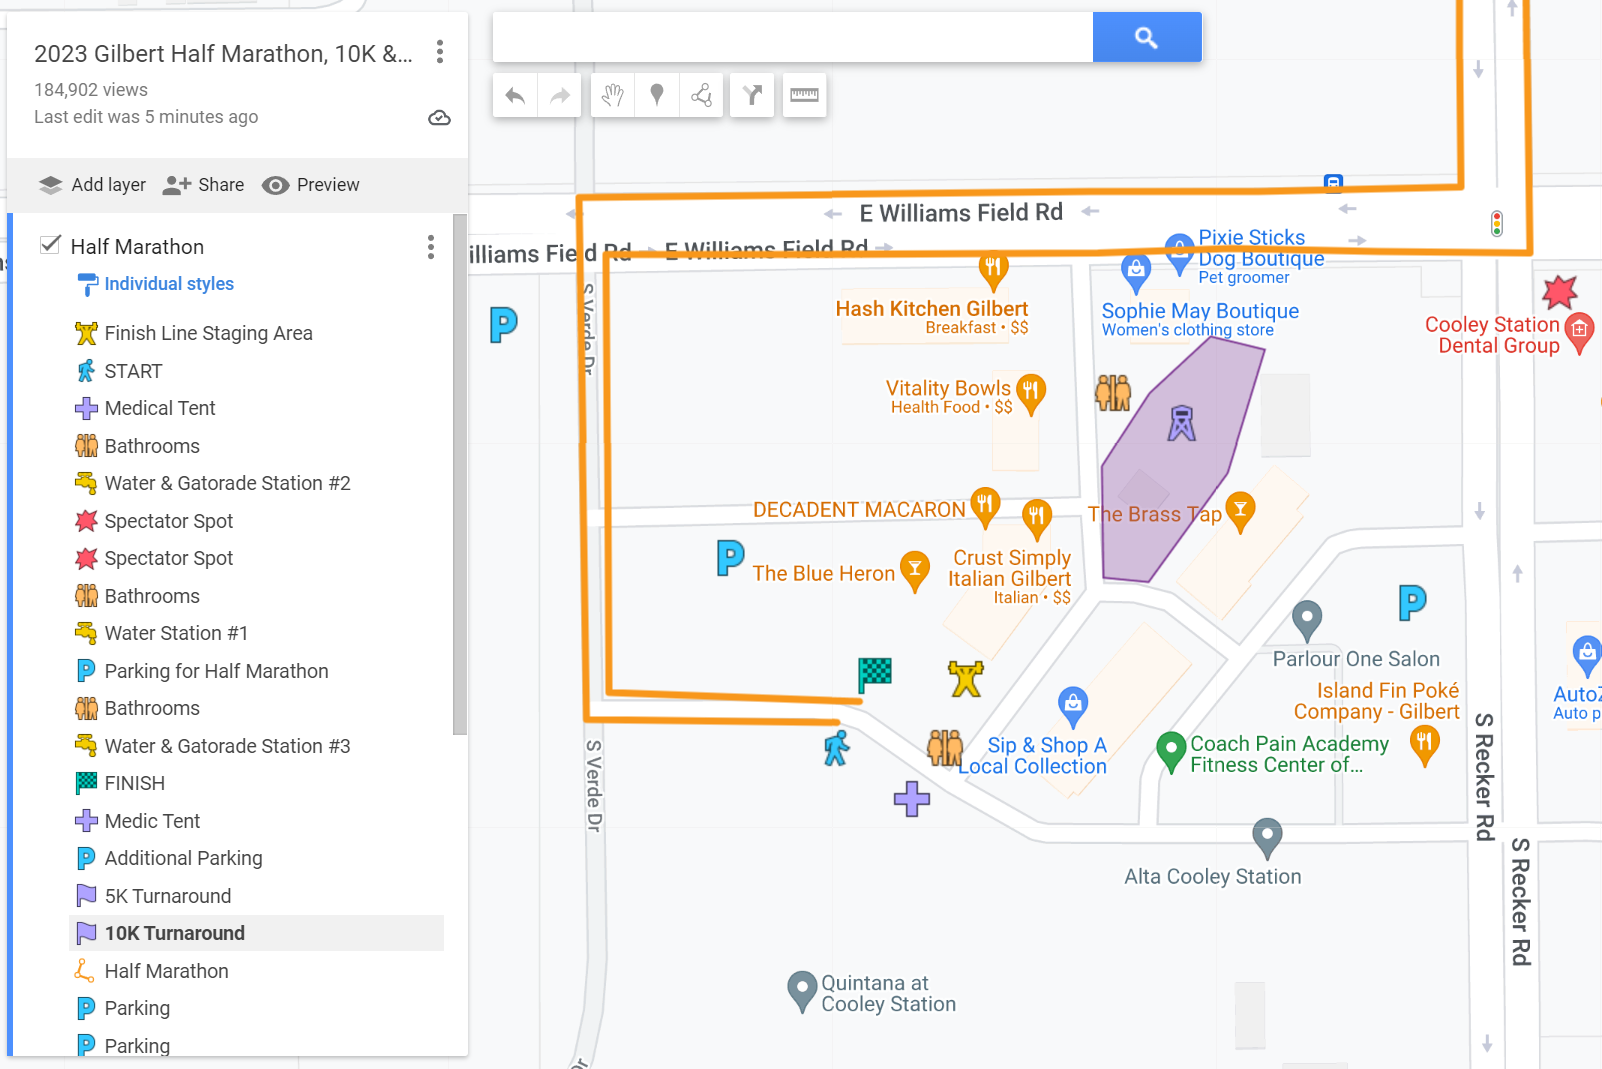Select the Draw a line tool
This screenshot has height=1069, width=1602.
(x=701, y=95)
